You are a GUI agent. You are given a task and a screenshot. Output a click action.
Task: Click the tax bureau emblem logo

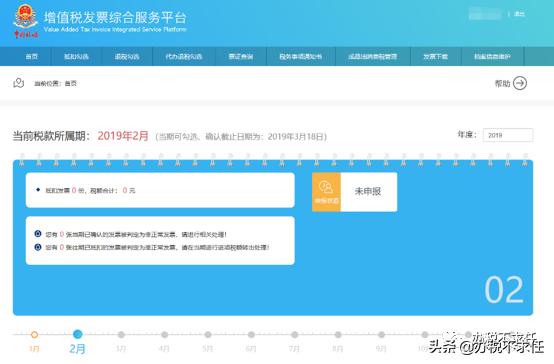[25, 21]
